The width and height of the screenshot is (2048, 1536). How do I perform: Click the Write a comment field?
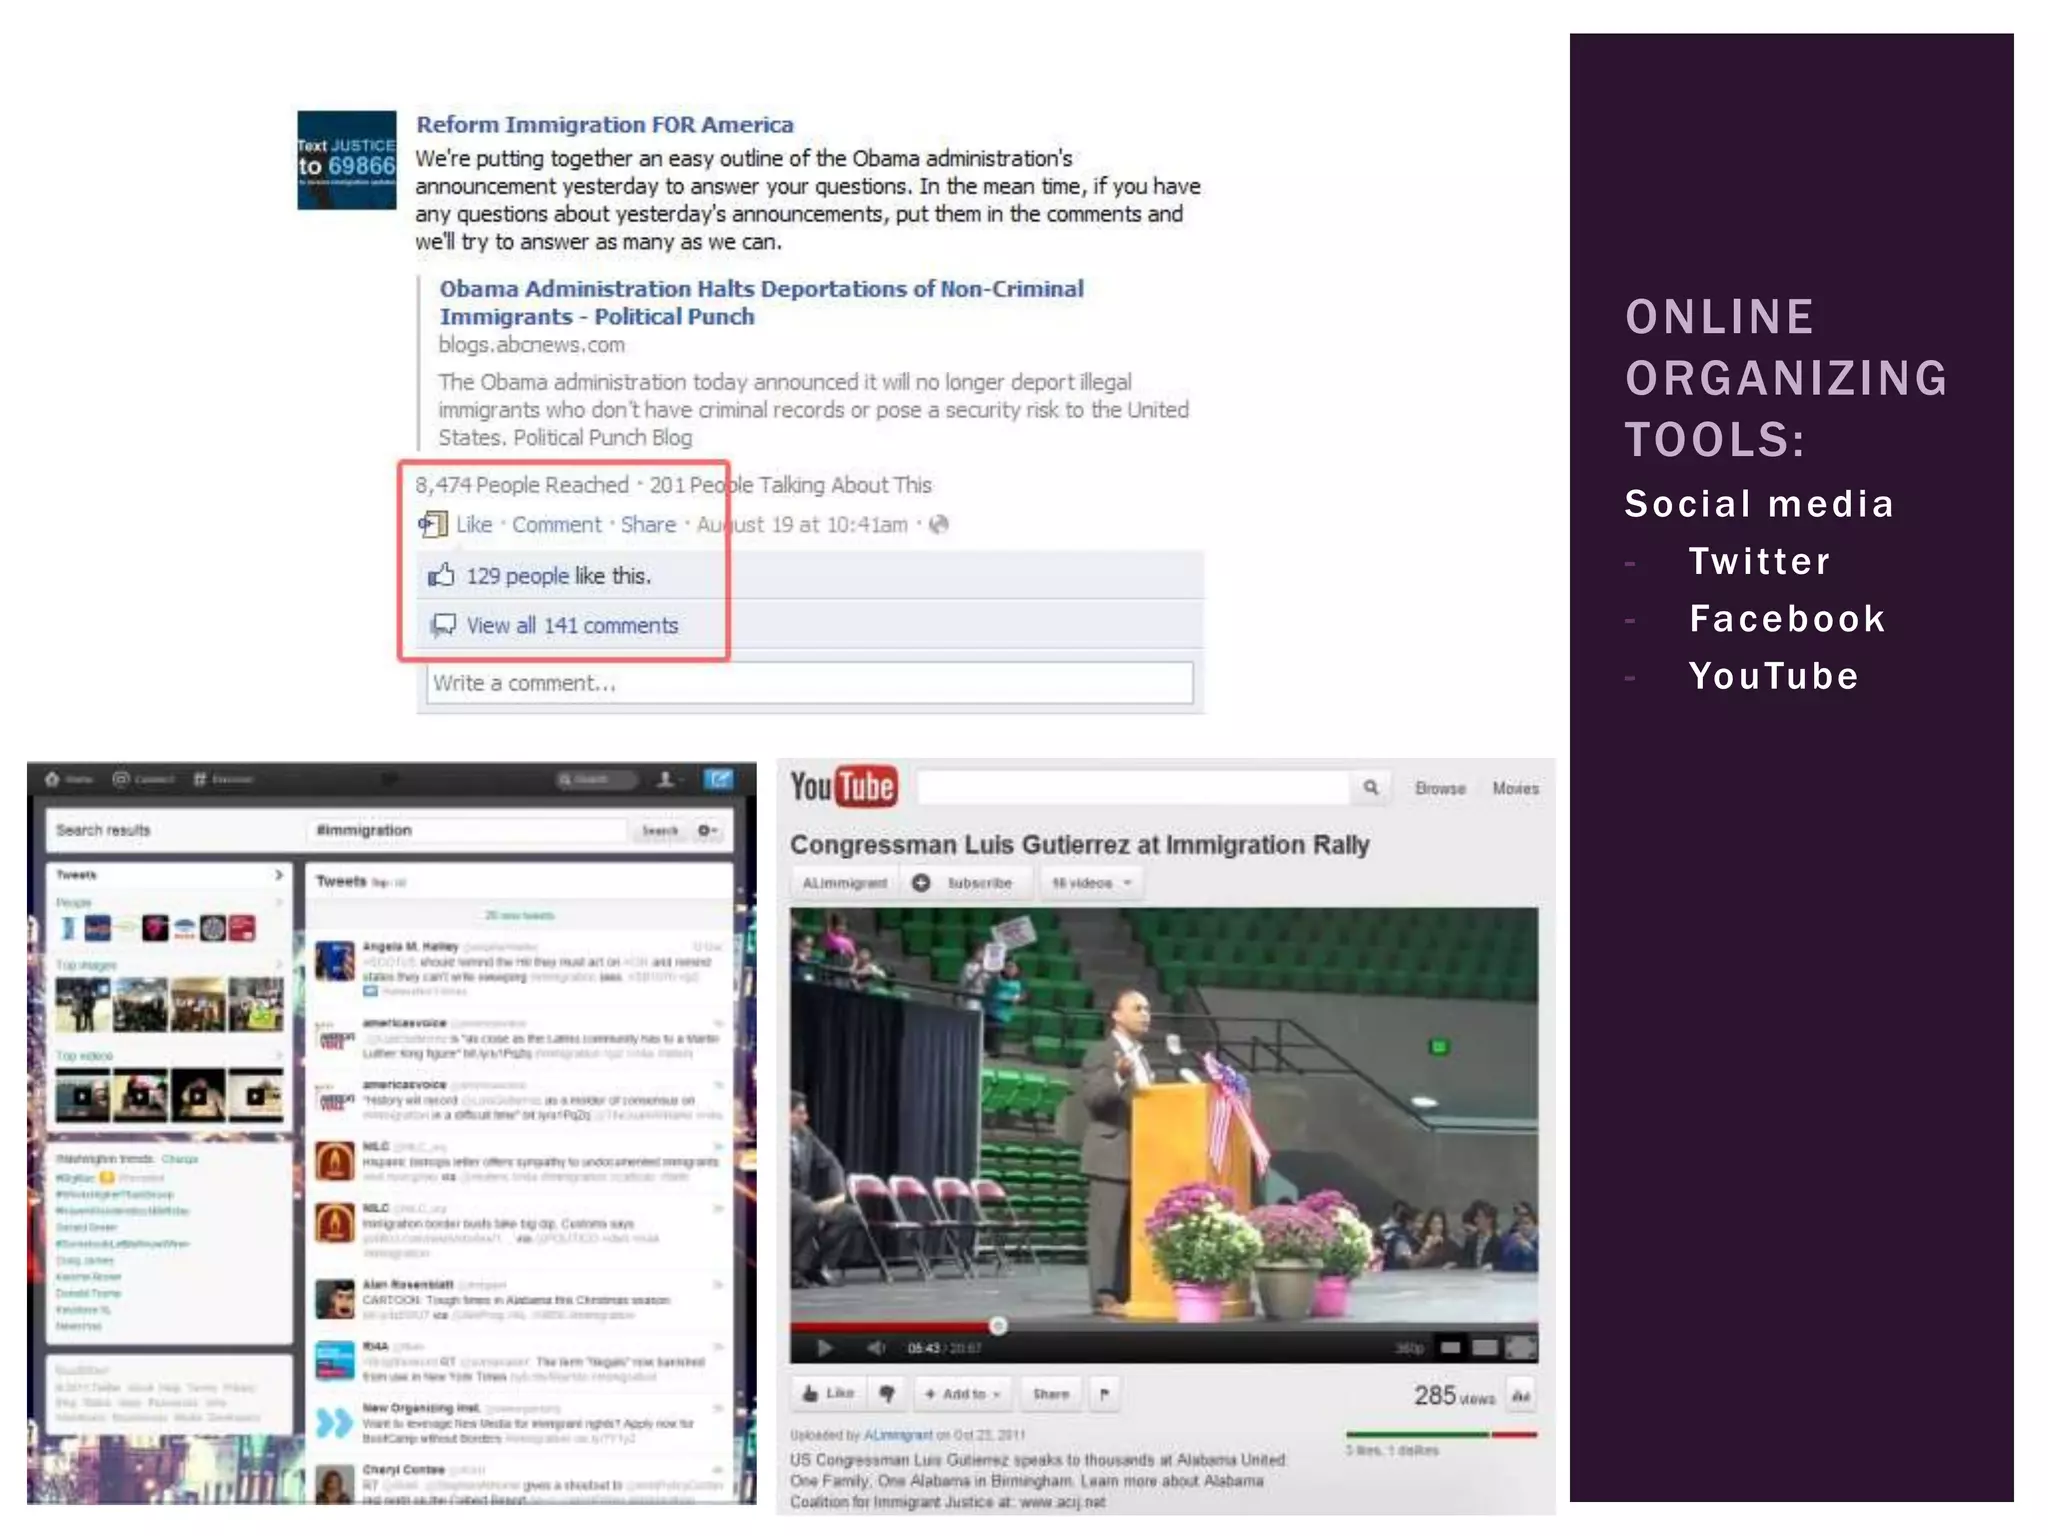tap(810, 683)
